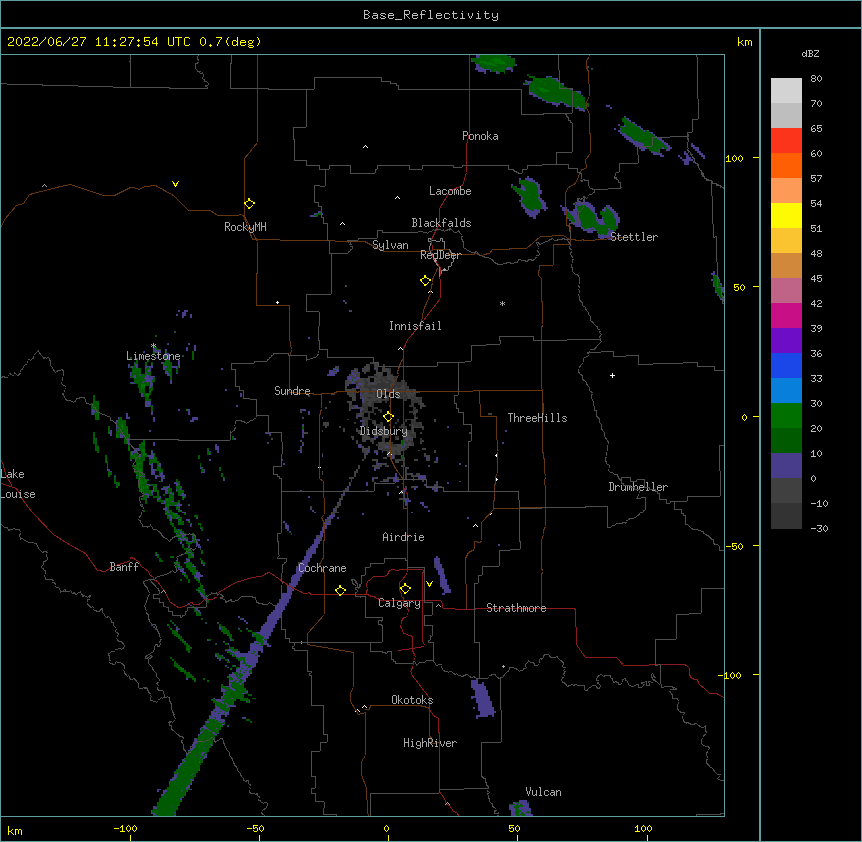The image size is (862, 842).
Task: Click the yellow V marker northwest of RockyMH
Action: click(x=175, y=184)
